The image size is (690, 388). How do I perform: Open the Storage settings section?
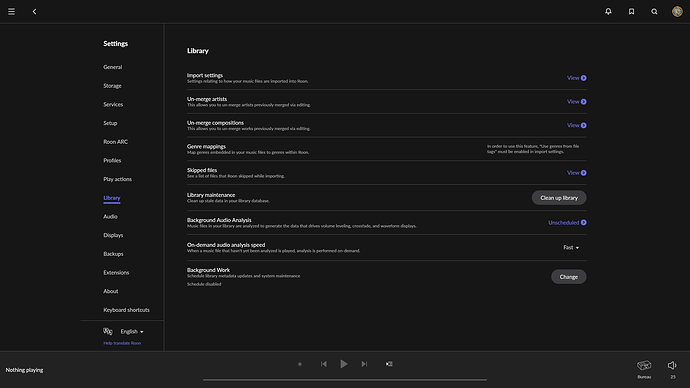112,86
